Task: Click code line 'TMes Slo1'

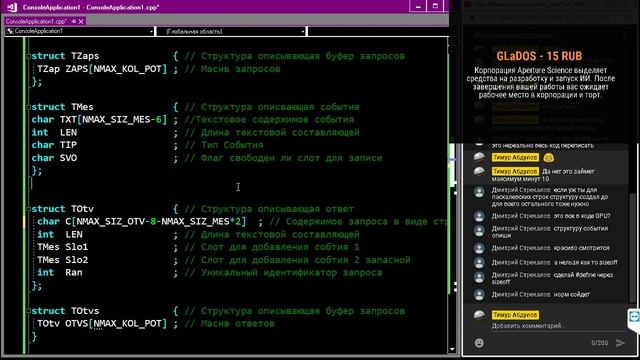Action: pyautogui.click(x=62, y=247)
